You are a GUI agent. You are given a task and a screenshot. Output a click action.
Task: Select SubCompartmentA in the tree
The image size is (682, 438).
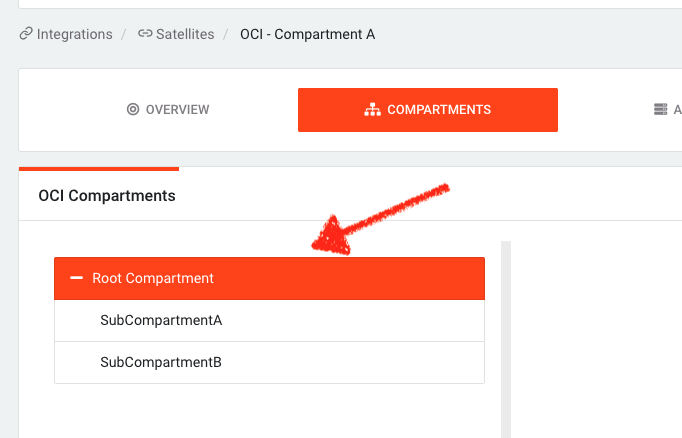[x=269, y=321]
